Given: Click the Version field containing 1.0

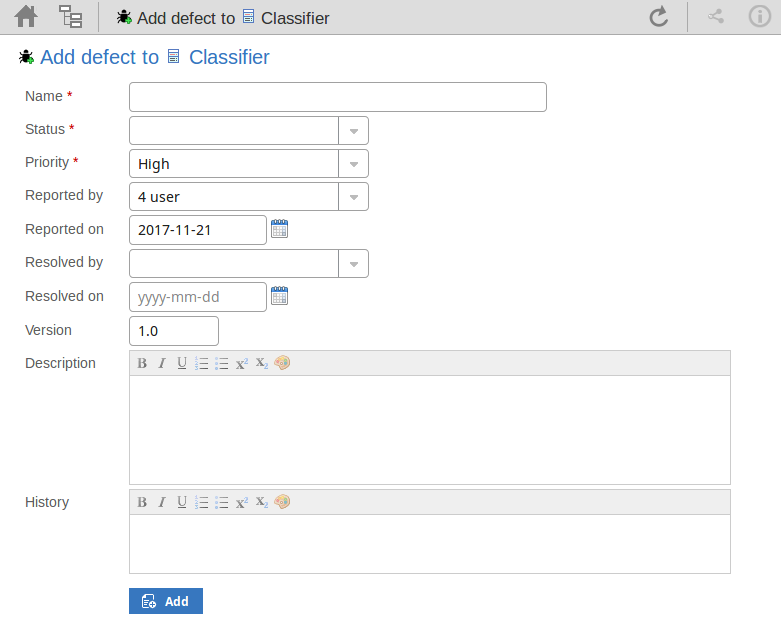Looking at the screenshot, I should (174, 330).
